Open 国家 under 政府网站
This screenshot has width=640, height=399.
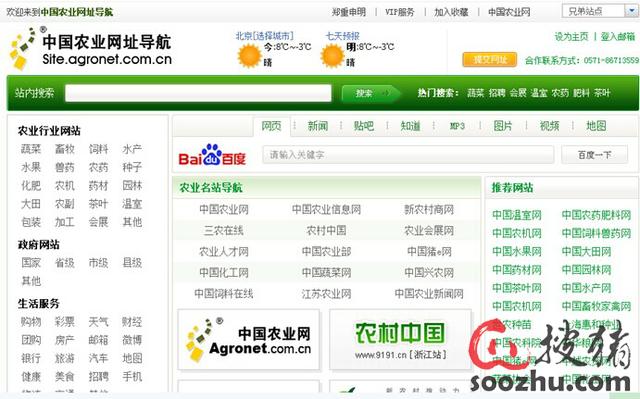(31, 263)
